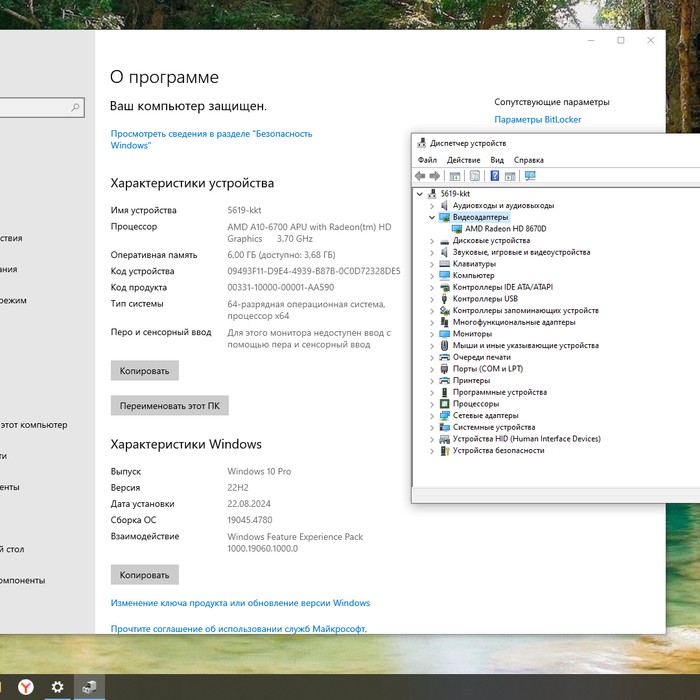
Task: Click install date 22.08.2024
Action: (x=249, y=504)
